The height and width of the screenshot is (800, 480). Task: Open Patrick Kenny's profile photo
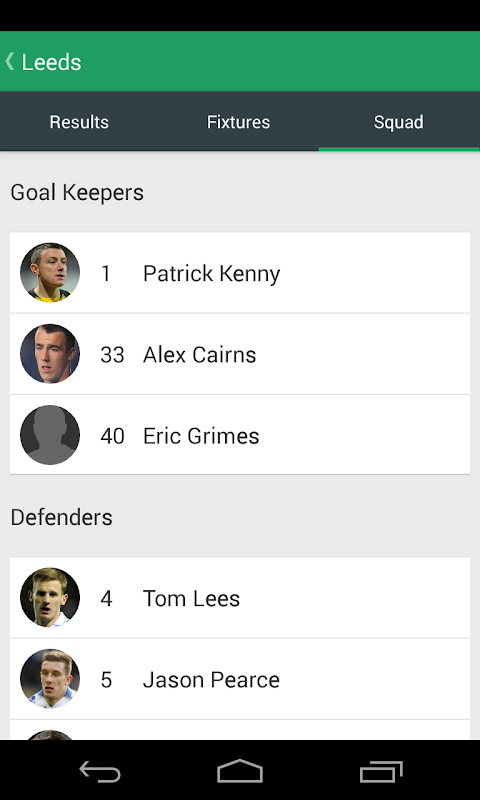click(x=50, y=272)
